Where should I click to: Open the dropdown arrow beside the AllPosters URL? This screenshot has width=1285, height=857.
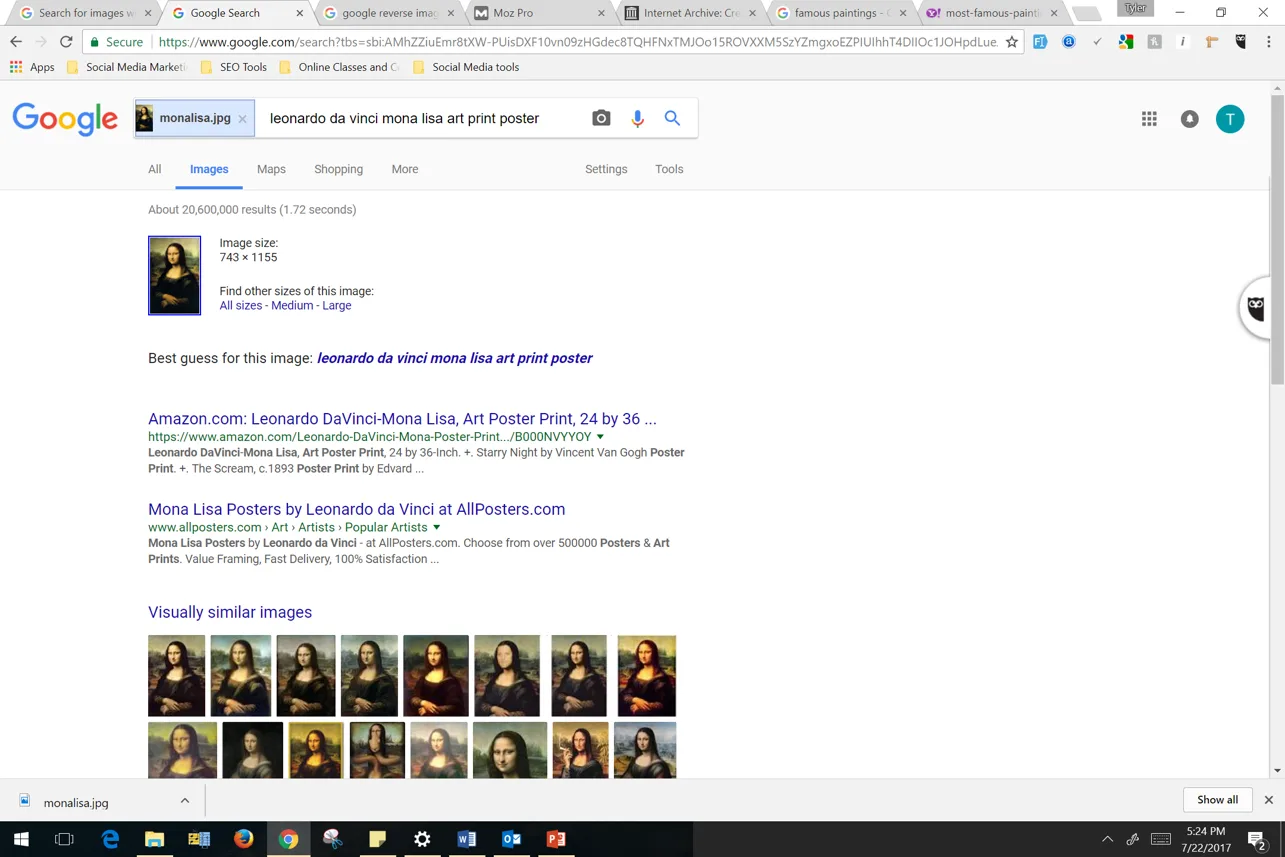436,527
